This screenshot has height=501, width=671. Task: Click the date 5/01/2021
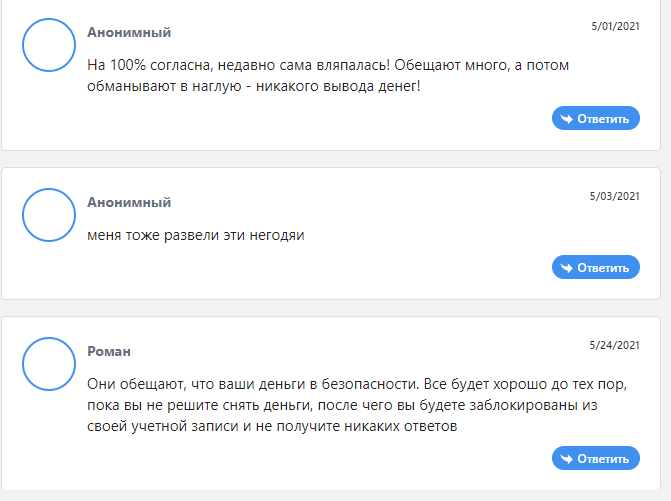pos(615,26)
